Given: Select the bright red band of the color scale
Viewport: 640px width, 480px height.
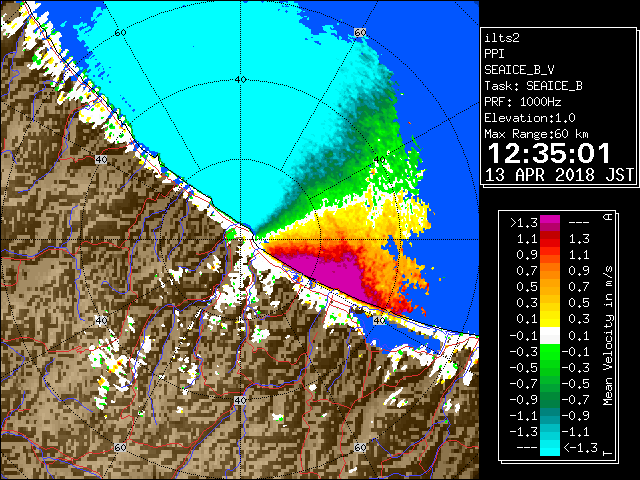Looking at the screenshot, I should pos(550,243).
